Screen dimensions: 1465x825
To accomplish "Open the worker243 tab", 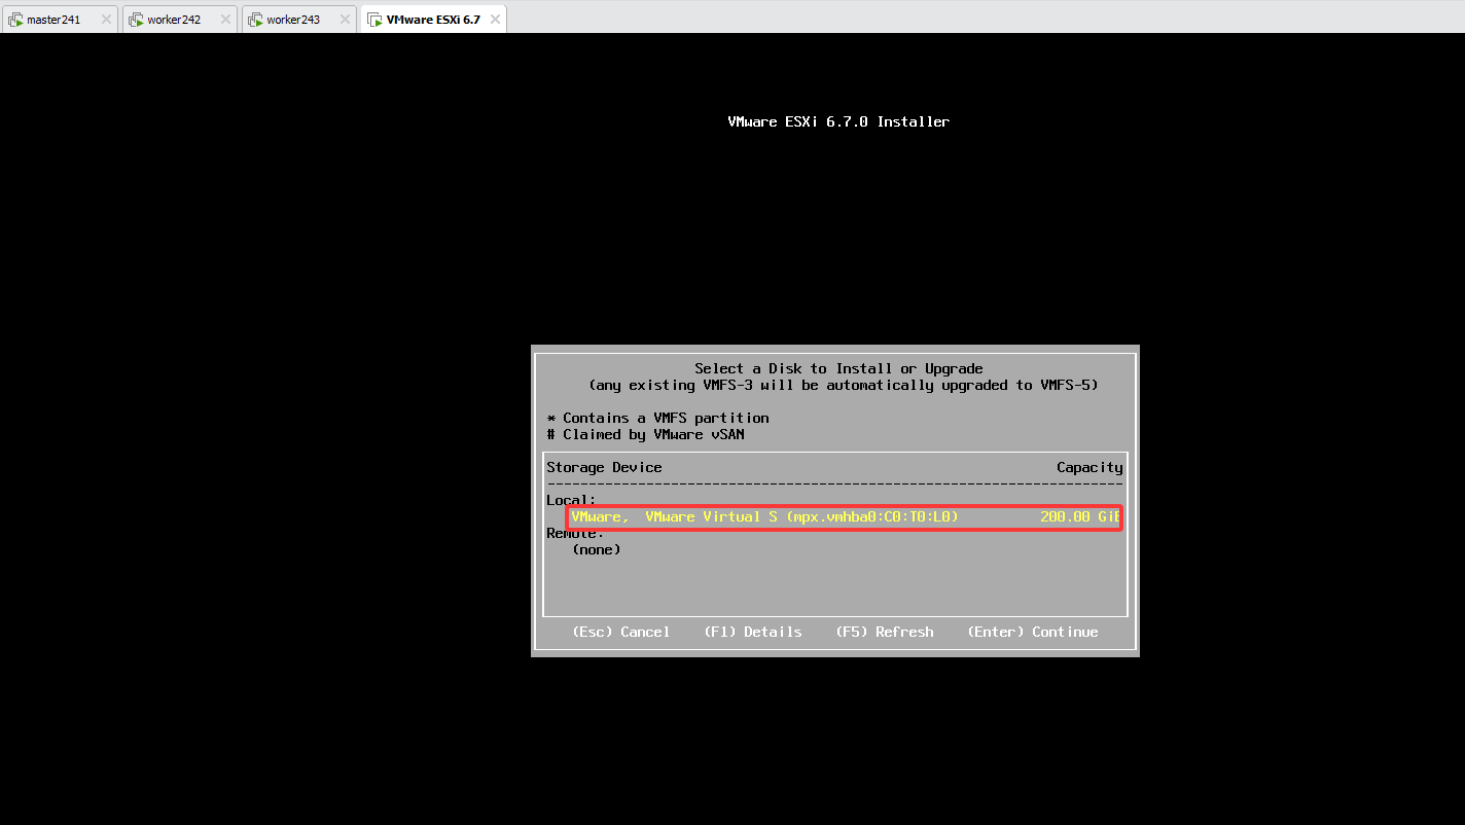I will (299, 19).
